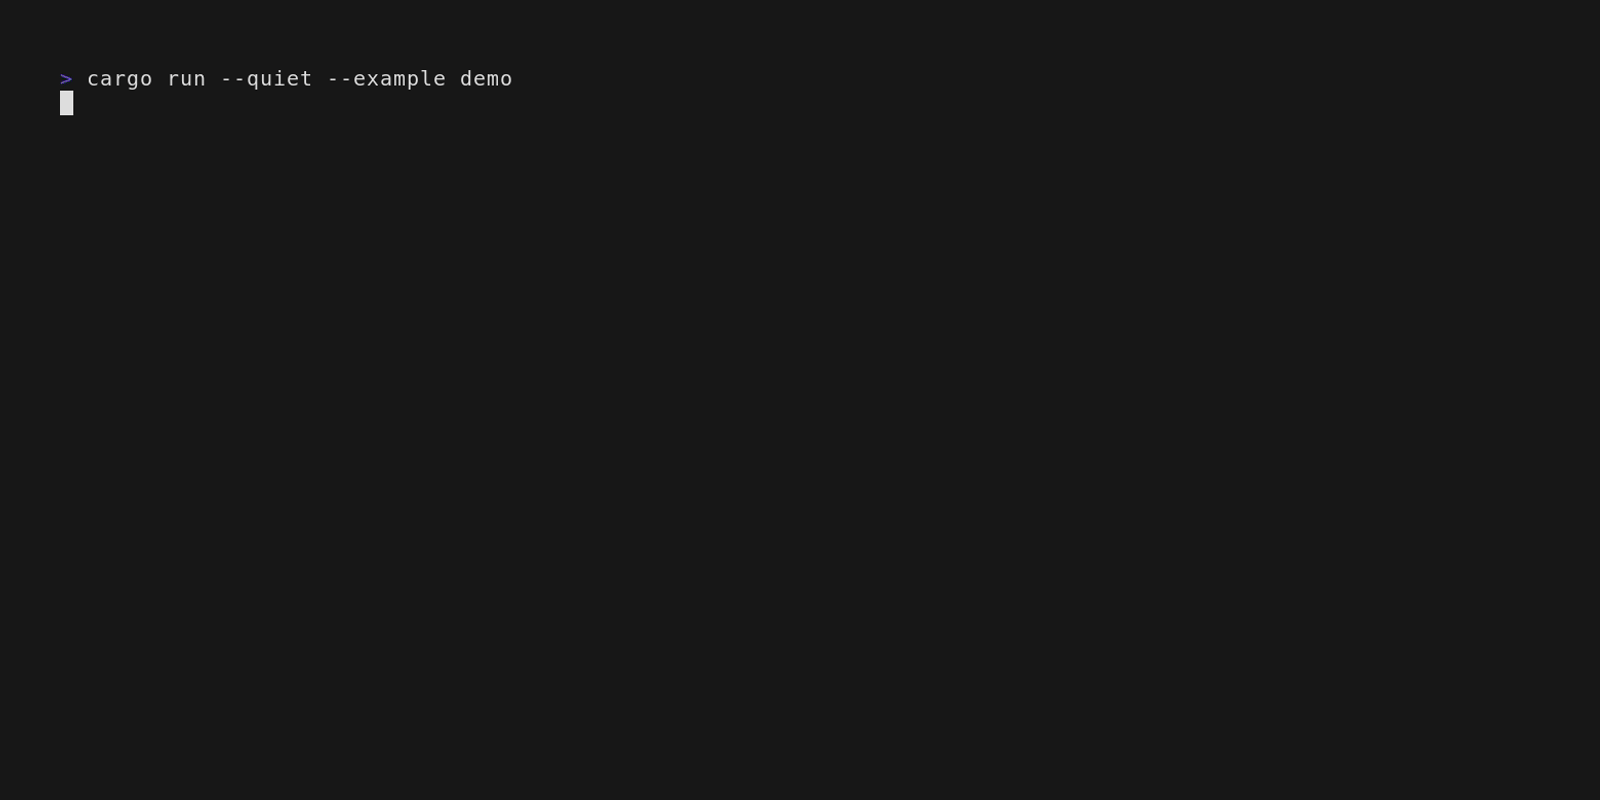
Task: Click the double dash before "example"
Action: 340,79
